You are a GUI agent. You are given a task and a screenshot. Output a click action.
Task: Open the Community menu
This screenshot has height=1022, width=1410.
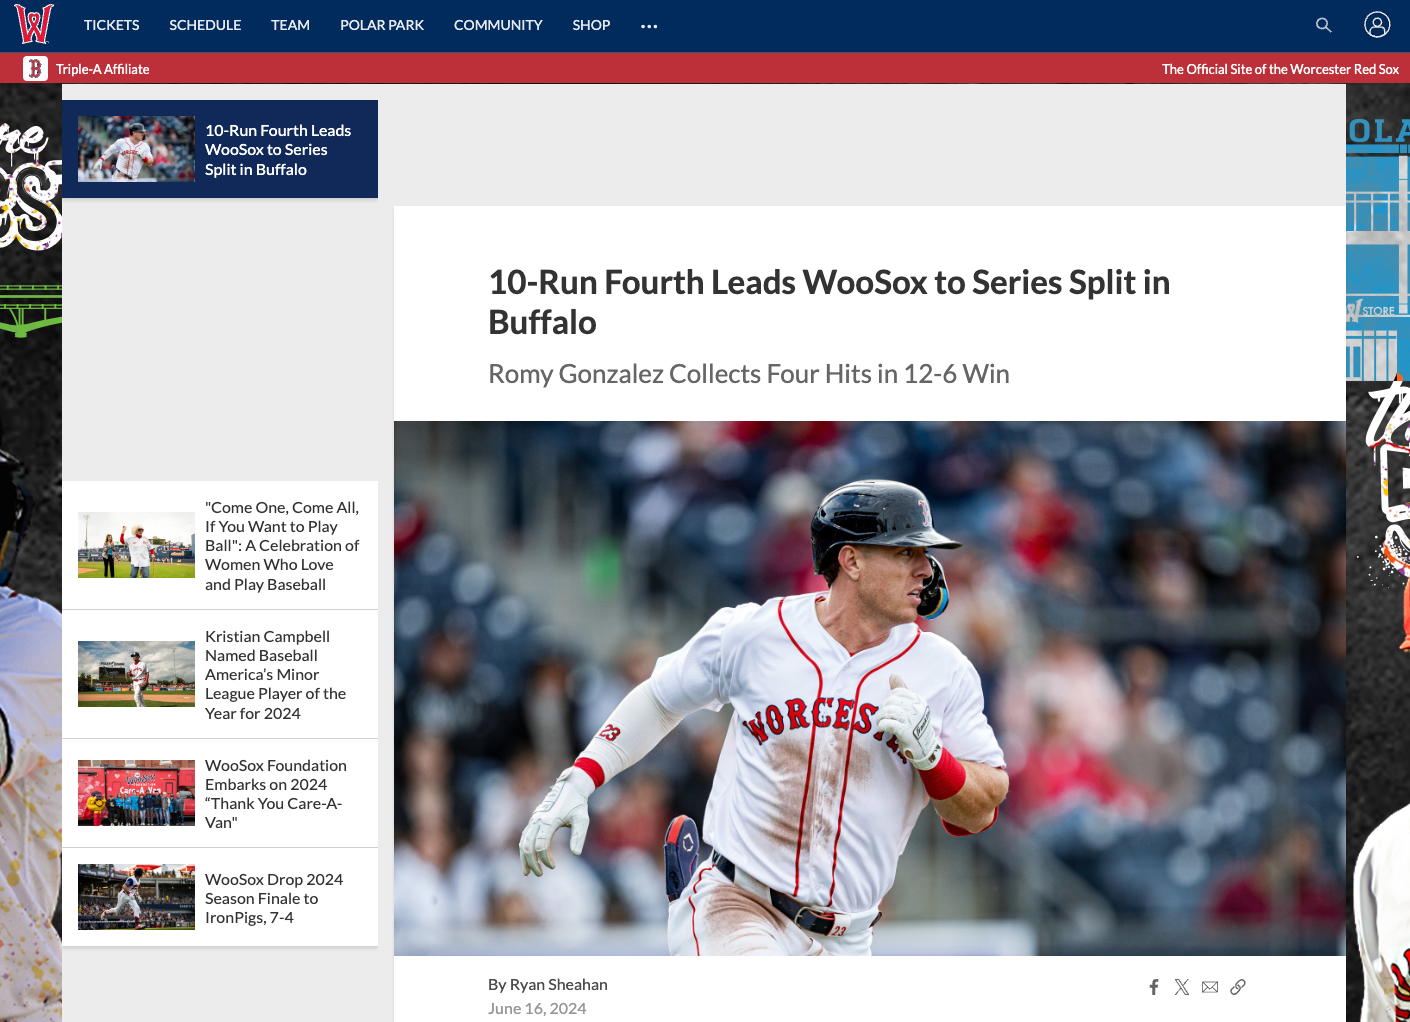coord(498,25)
